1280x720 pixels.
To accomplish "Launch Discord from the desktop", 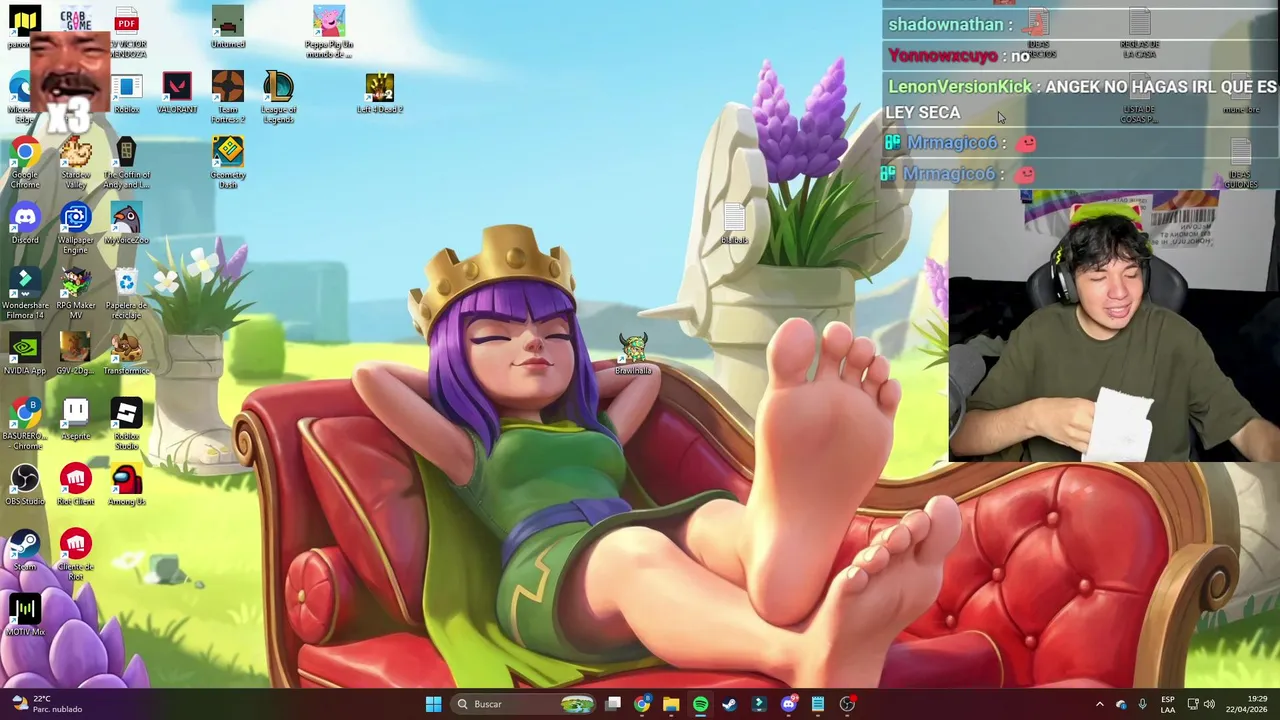I will 25,225.
